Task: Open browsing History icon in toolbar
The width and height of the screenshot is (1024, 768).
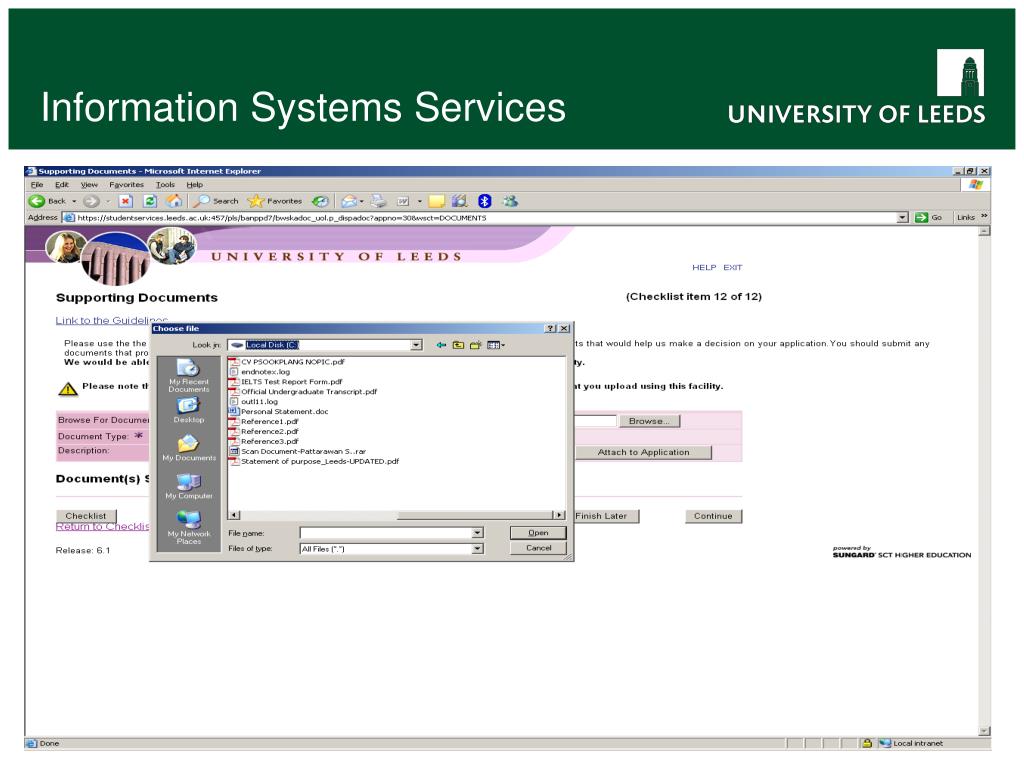Action: pos(320,201)
